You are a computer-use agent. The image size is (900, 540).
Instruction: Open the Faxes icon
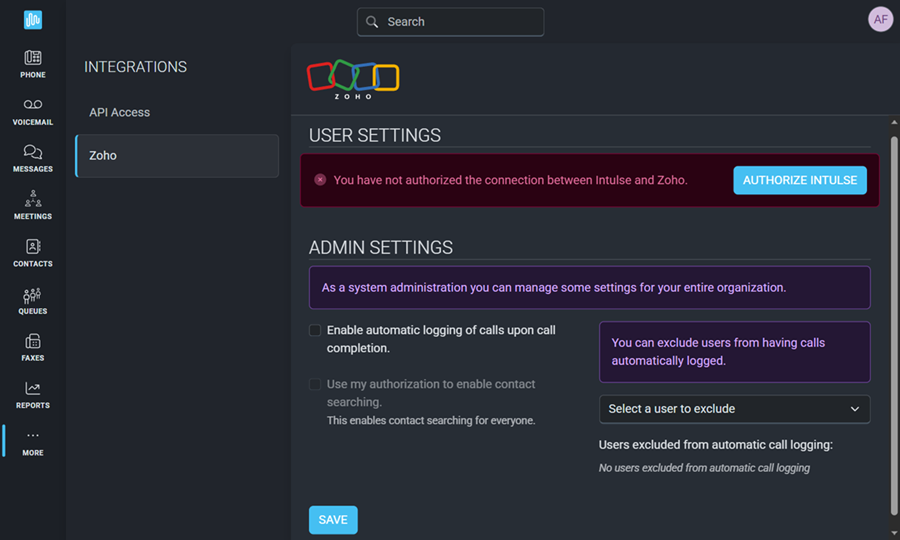[33, 342]
